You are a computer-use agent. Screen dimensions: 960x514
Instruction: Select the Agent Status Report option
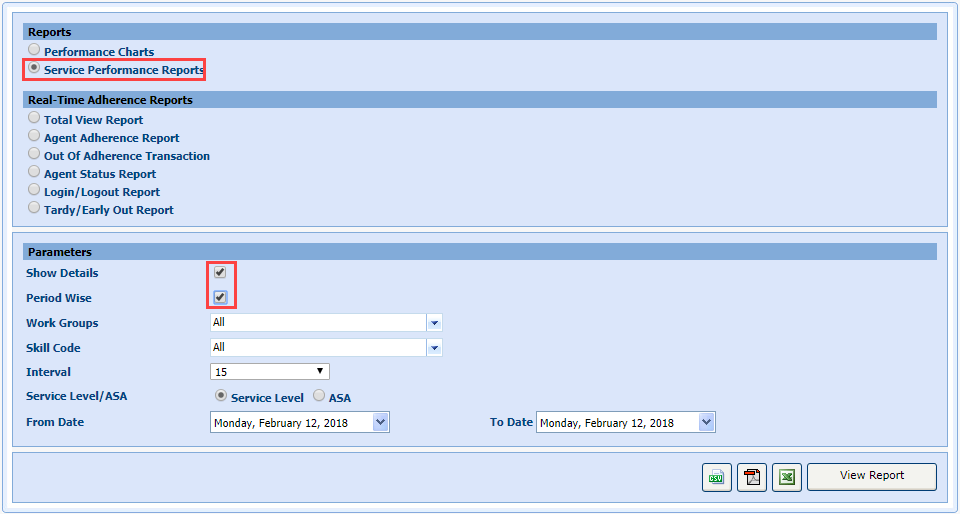click(35, 172)
